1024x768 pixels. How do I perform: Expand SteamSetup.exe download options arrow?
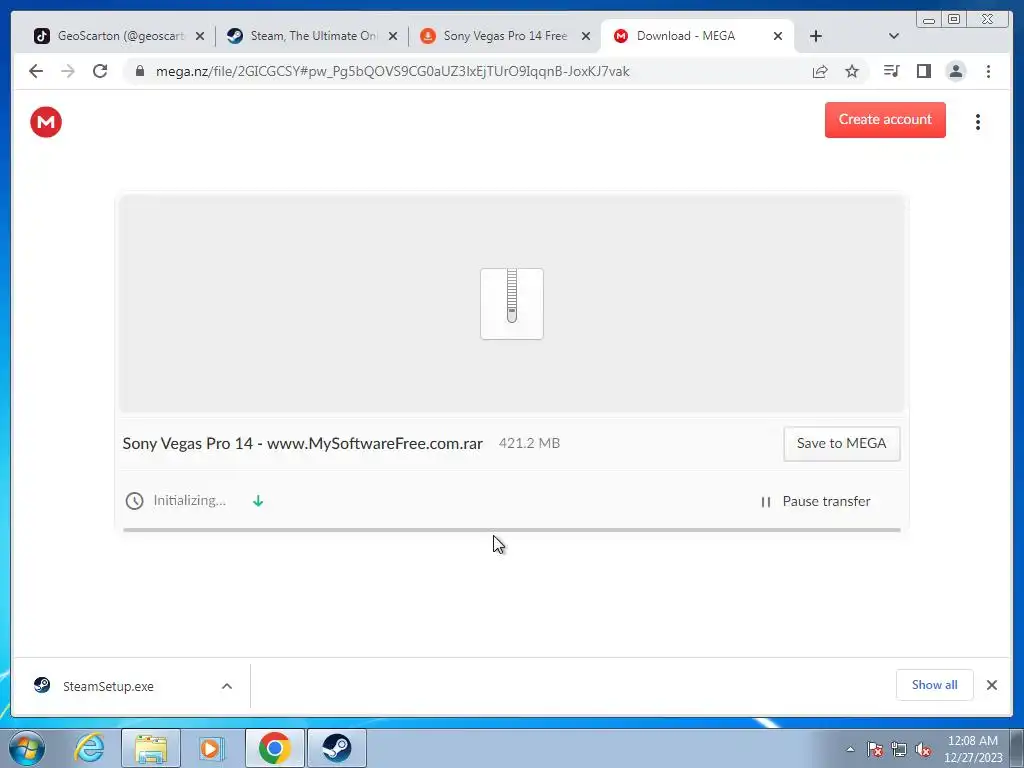(227, 686)
